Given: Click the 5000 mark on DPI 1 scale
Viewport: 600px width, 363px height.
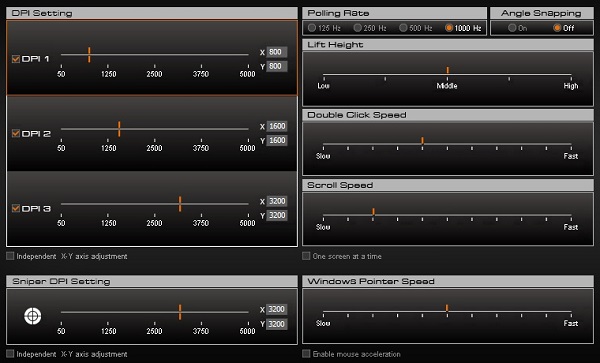Looking at the screenshot, I should [247, 74].
